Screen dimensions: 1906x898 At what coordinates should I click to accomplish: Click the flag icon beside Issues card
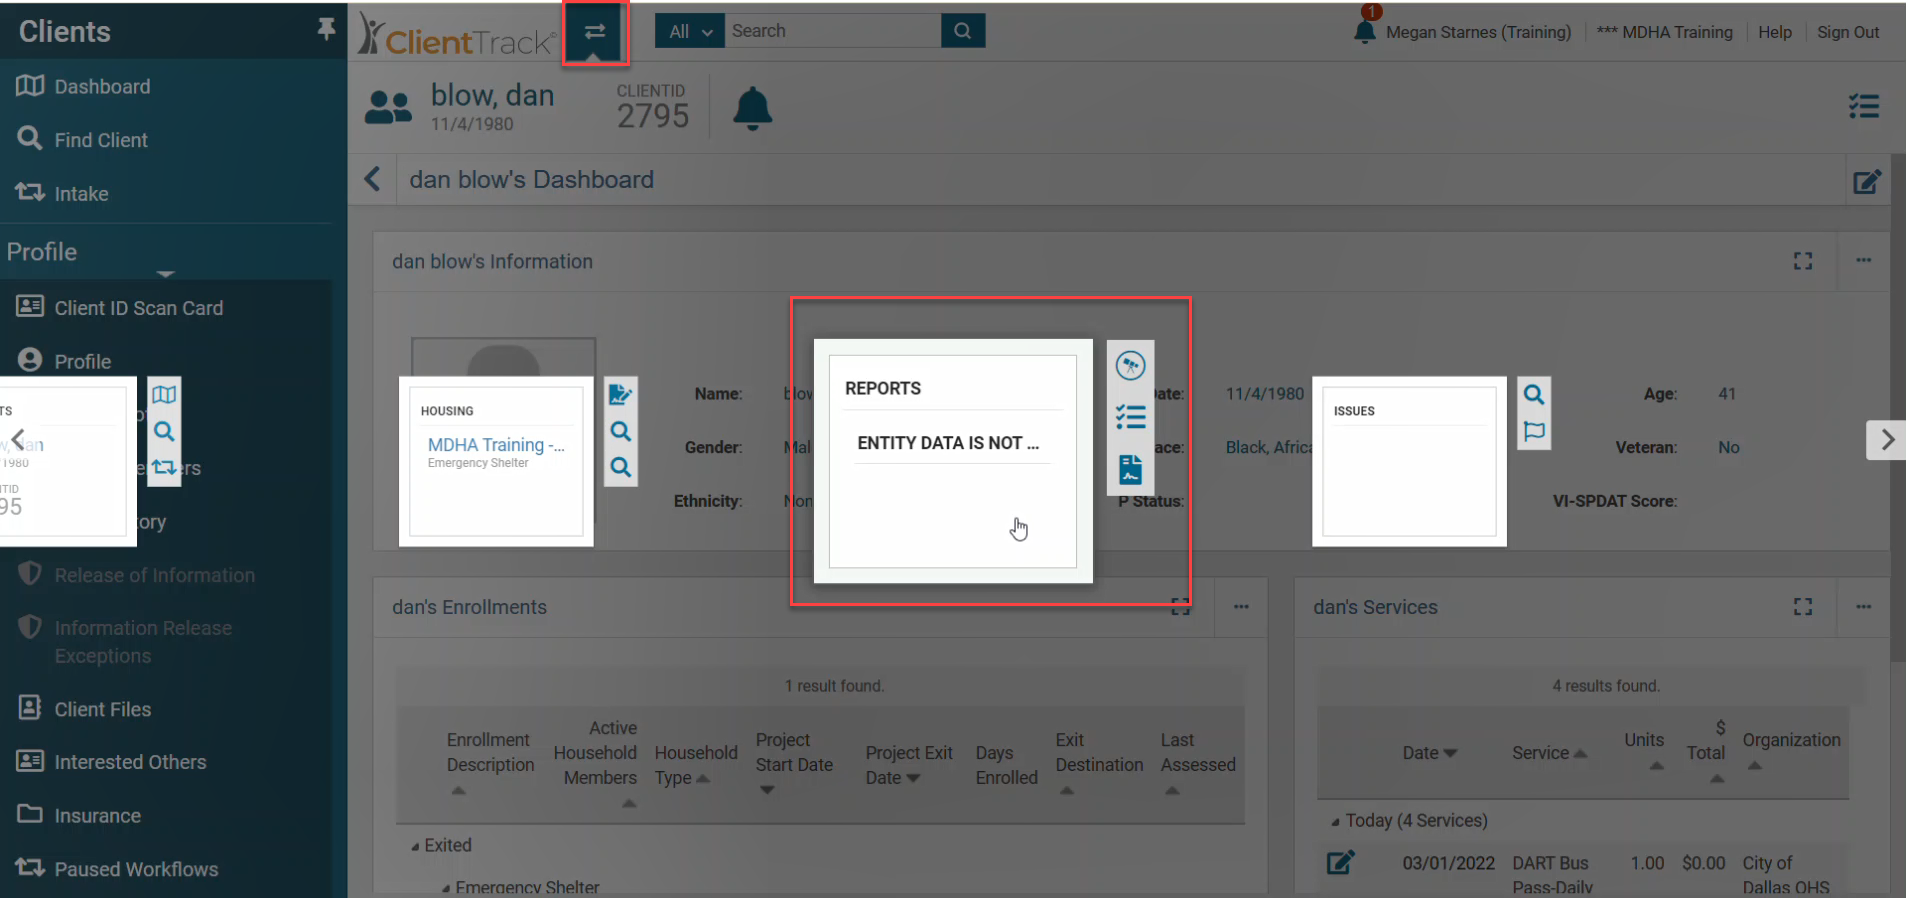(1533, 432)
